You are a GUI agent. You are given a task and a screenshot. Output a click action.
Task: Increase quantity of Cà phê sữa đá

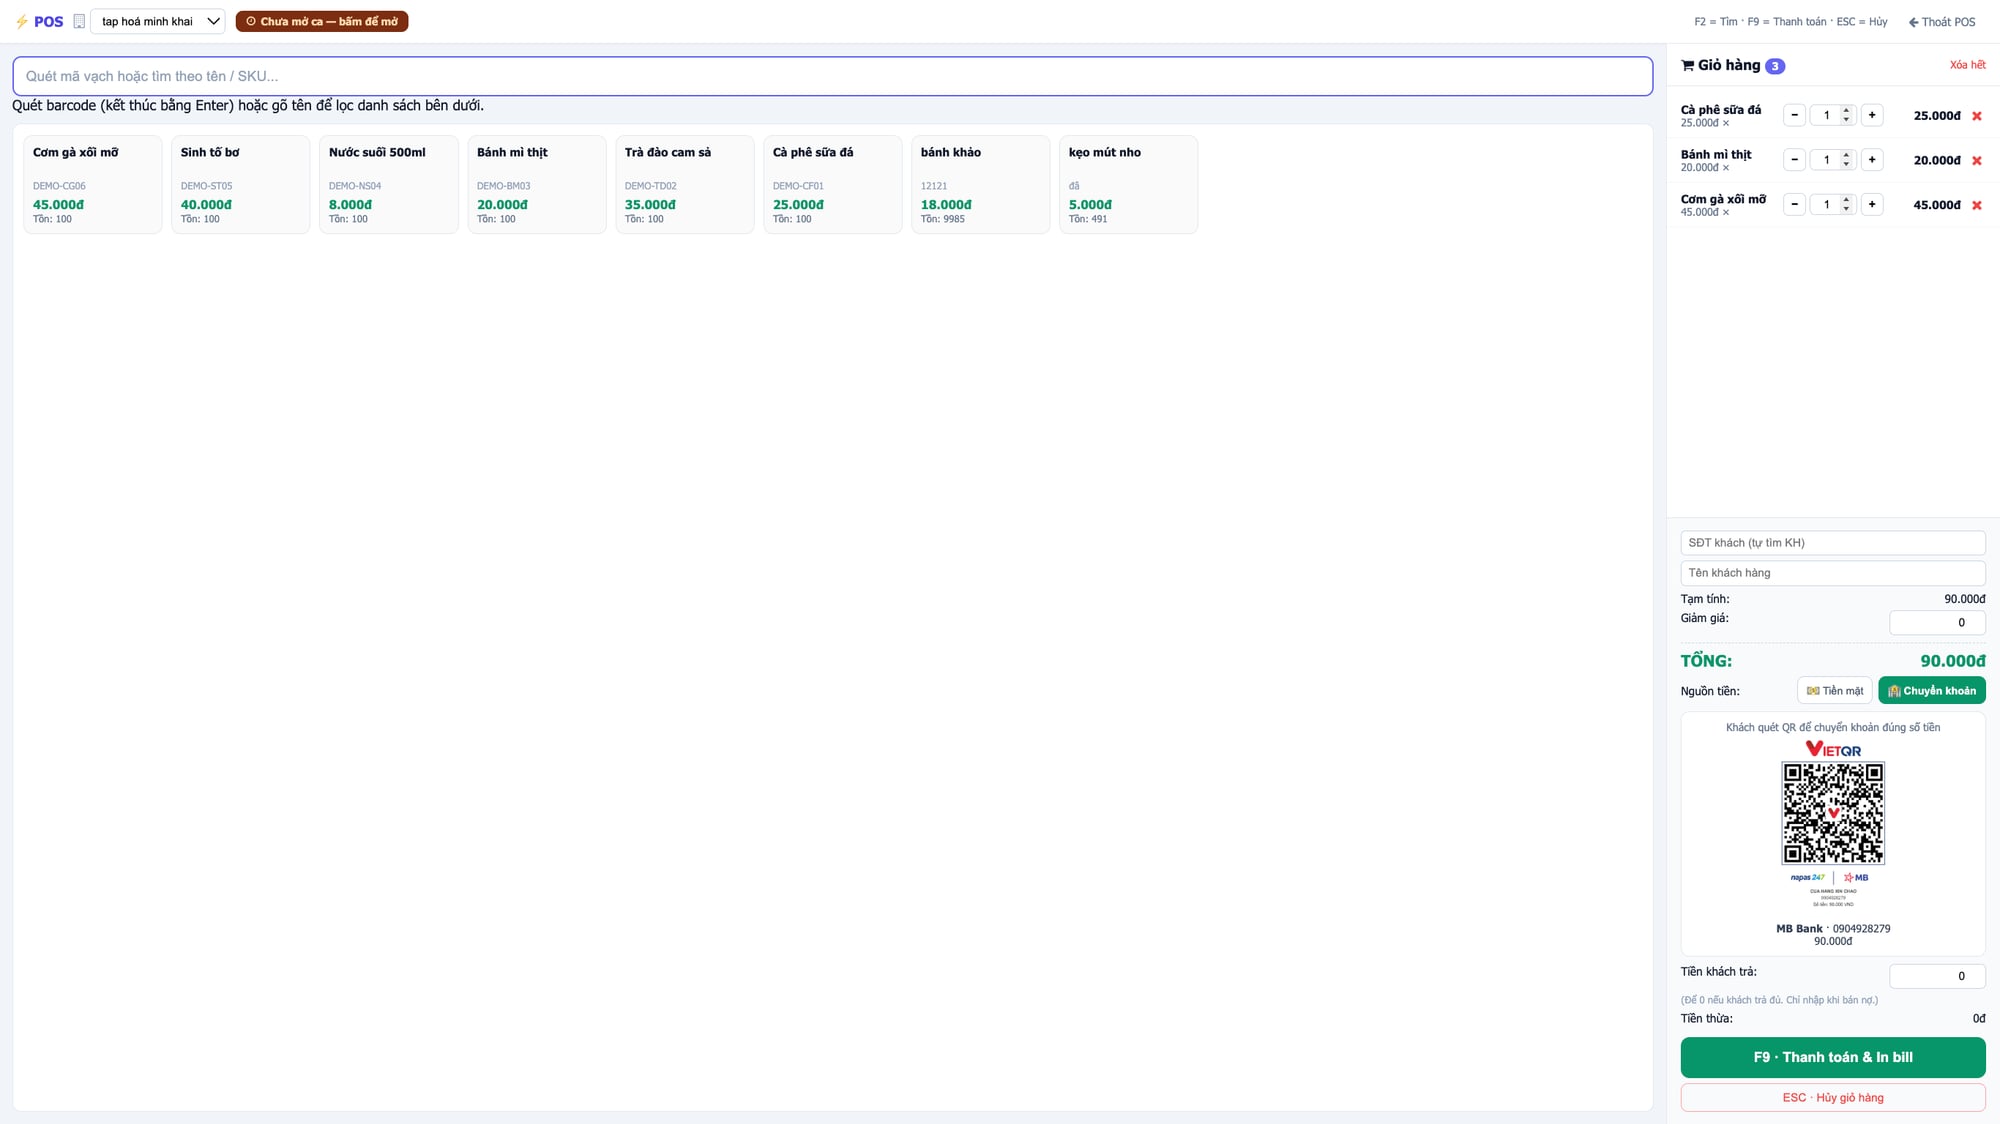click(1872, 115)
